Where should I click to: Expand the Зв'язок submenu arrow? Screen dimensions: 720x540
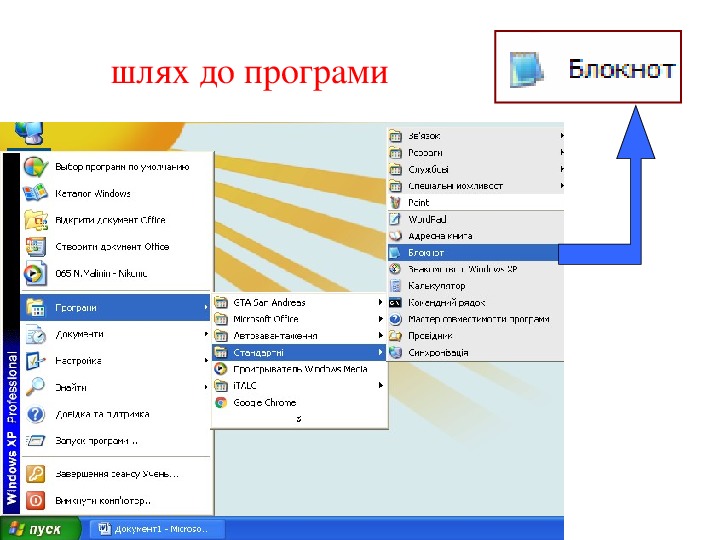(562, 135)
